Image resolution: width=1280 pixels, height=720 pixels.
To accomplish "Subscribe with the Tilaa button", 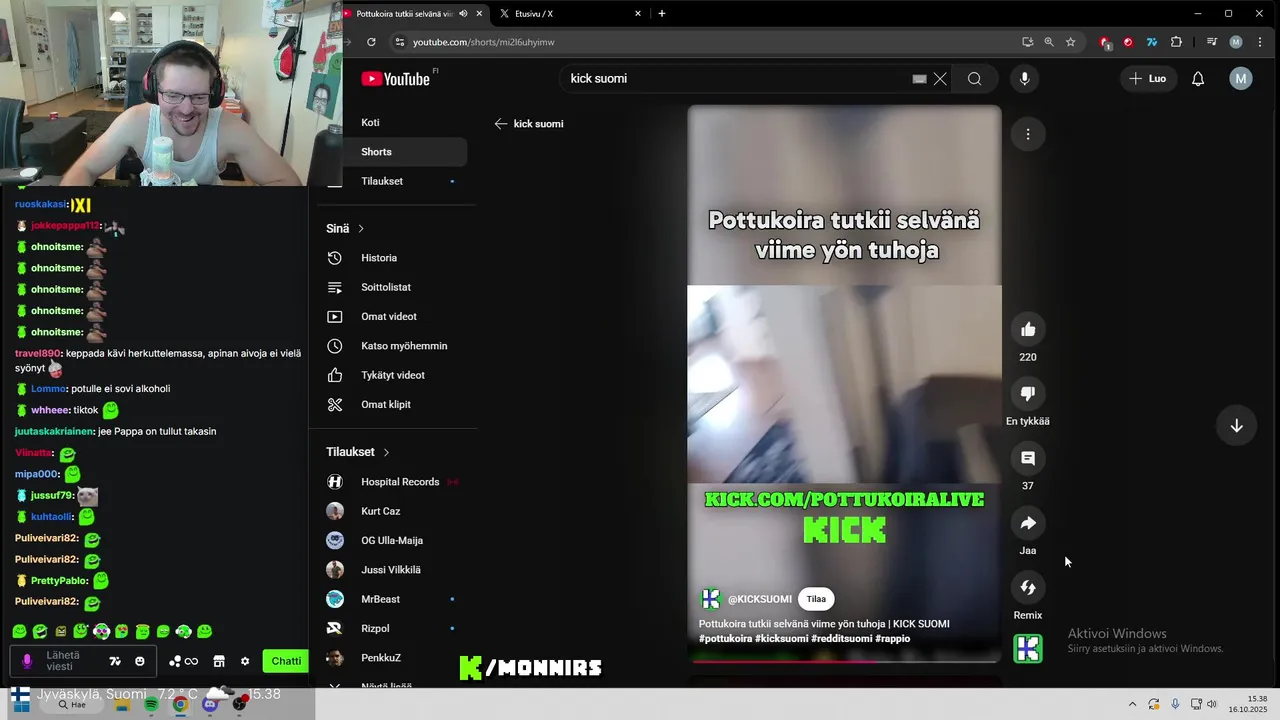I will pyautogui.click(x=816, y=599).
